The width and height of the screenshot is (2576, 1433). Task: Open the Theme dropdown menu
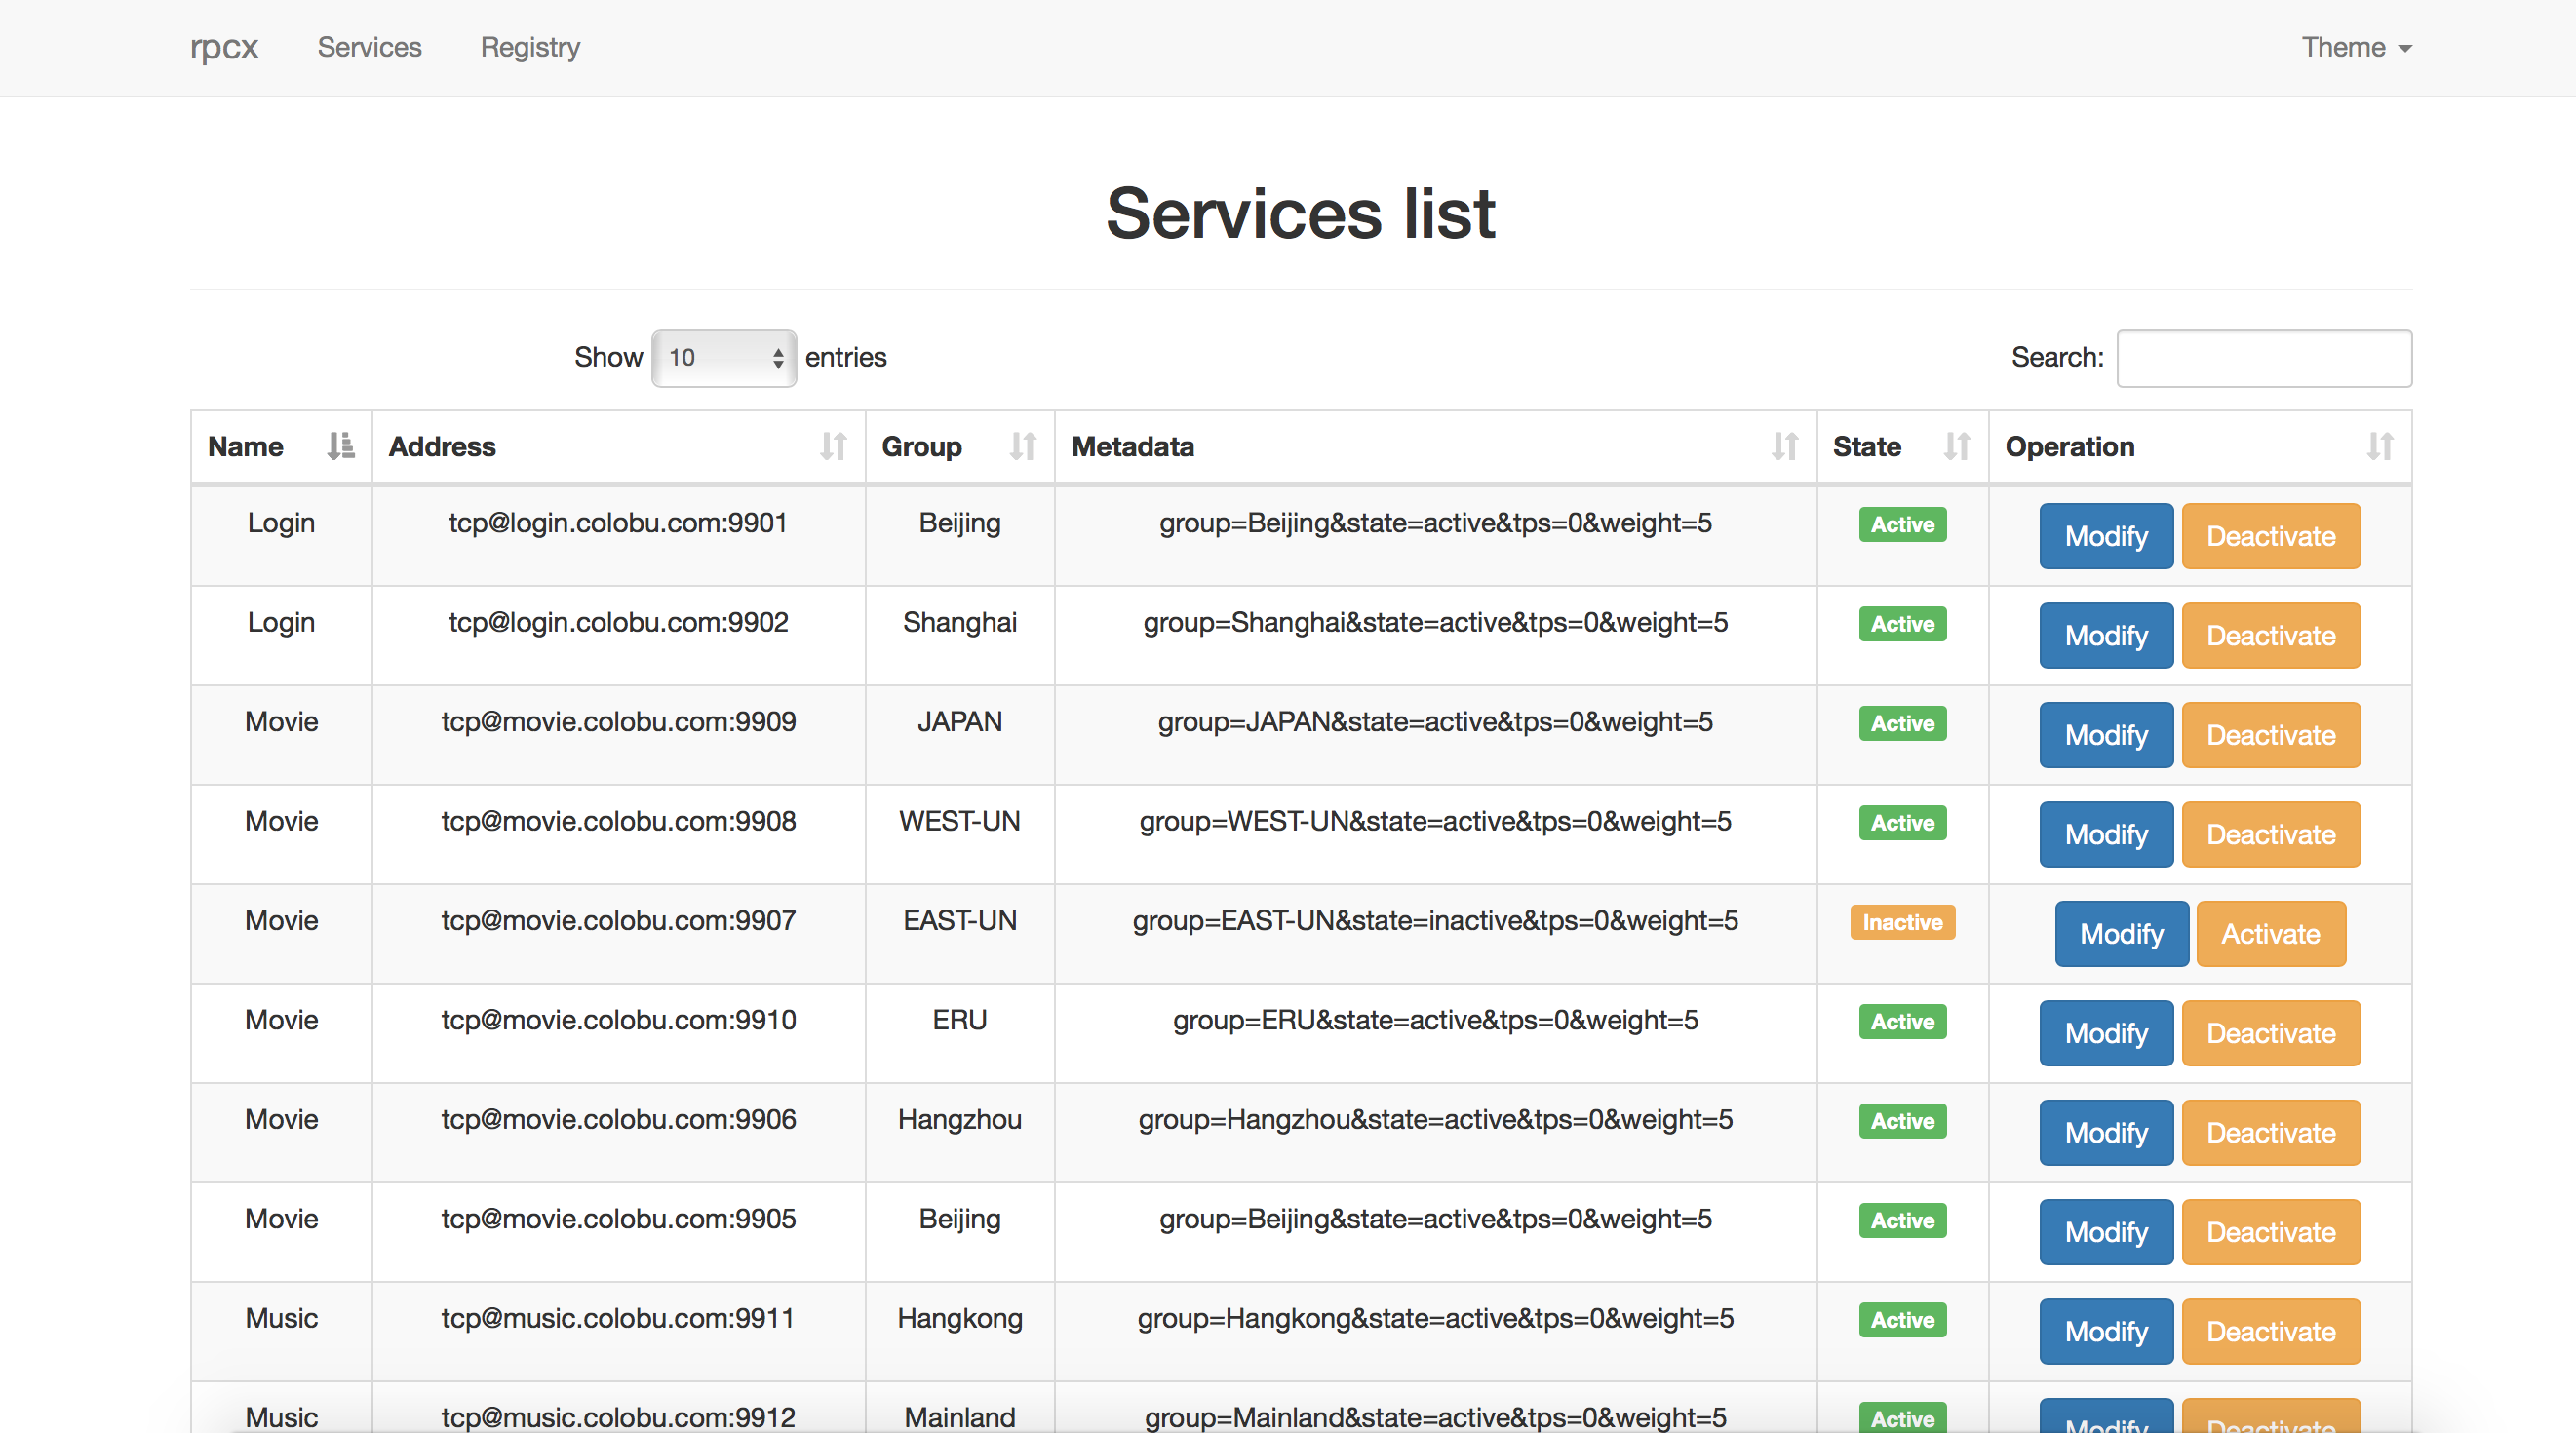2355,47
